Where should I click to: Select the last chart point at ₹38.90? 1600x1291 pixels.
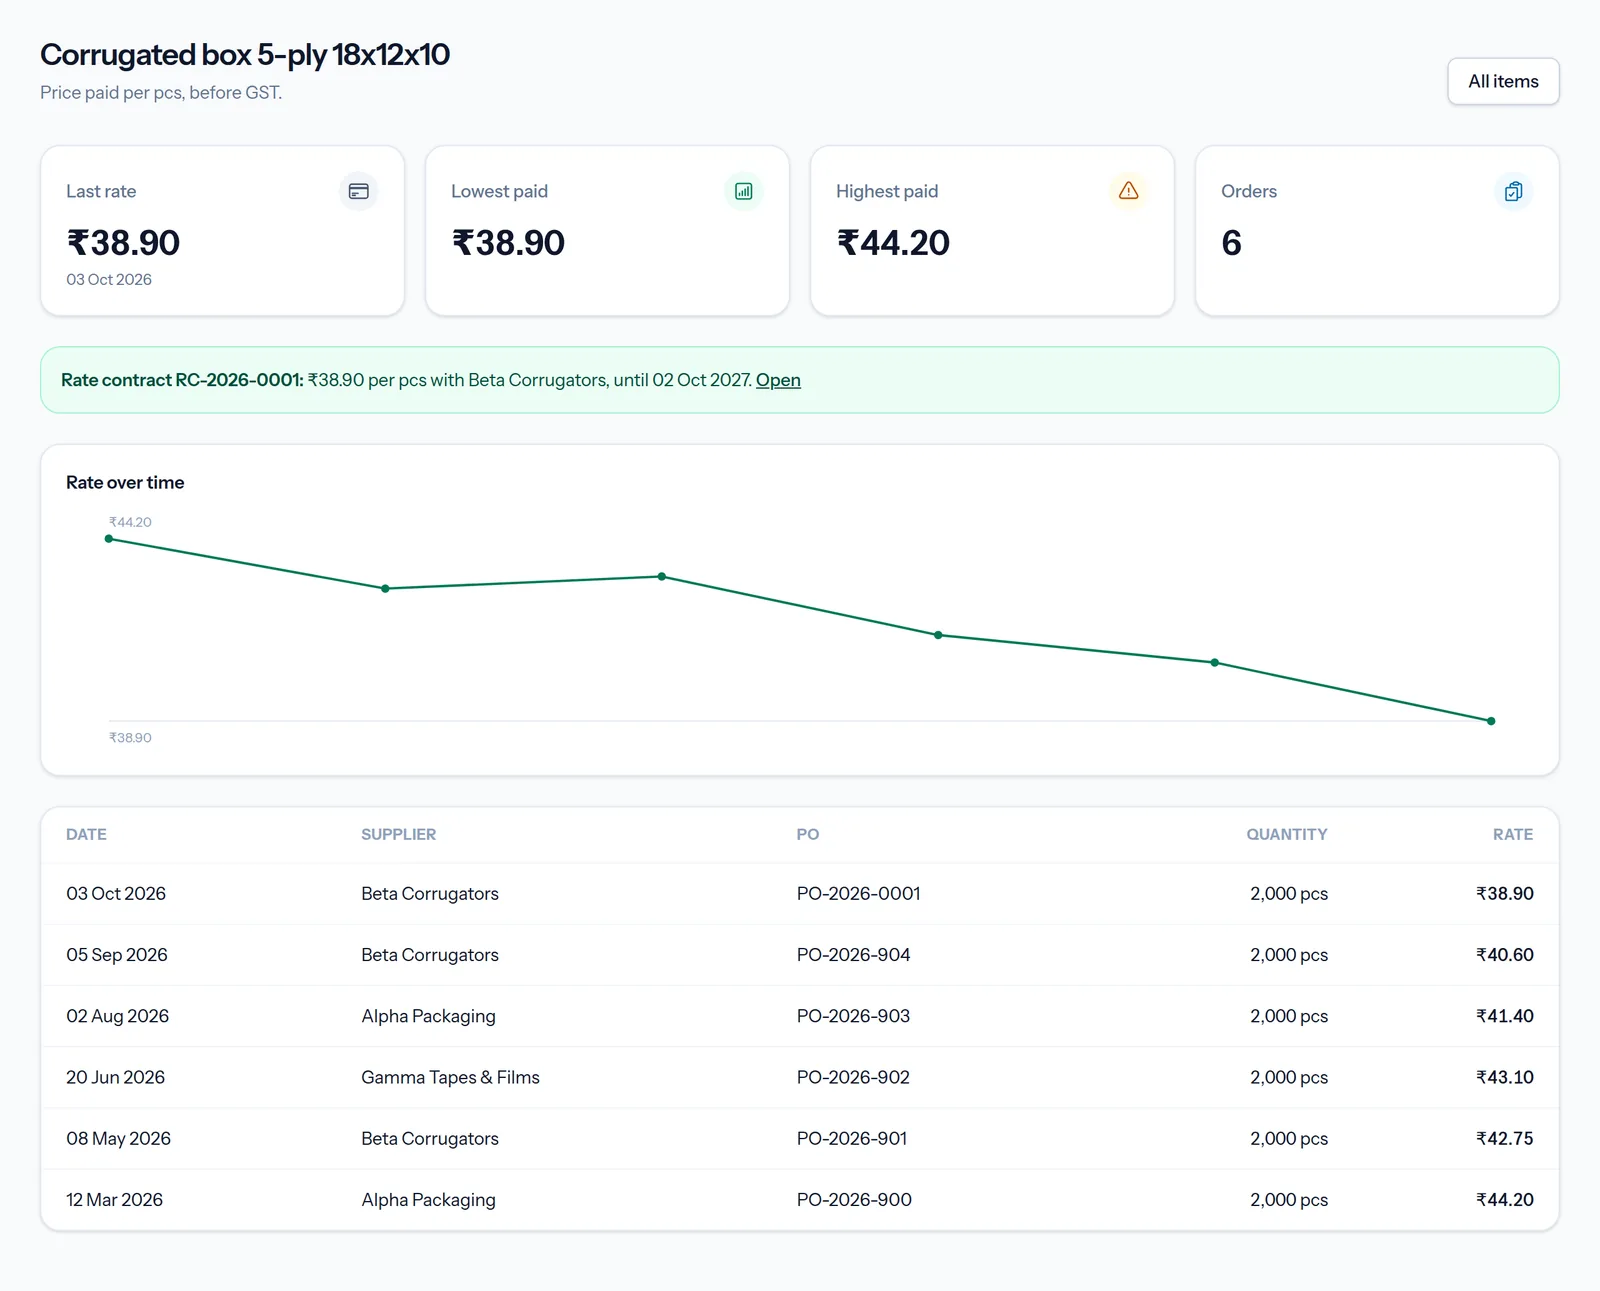click(x=1491, y=721)
